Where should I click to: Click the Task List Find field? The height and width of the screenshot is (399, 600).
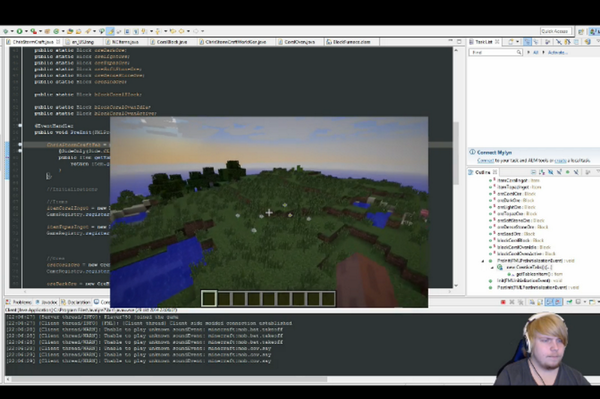[495, 52]
